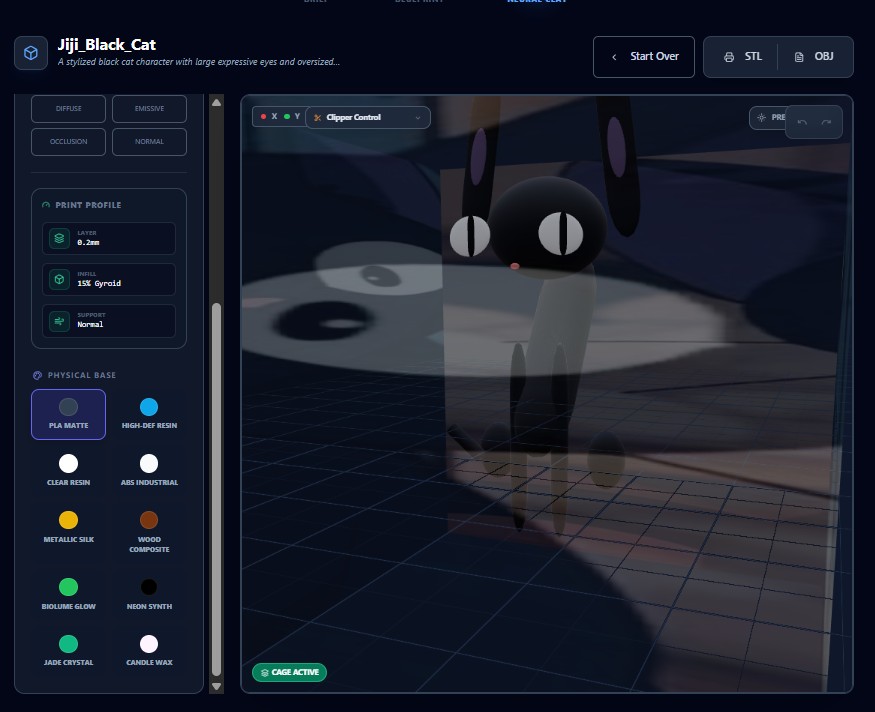The image size is (875, 712).
Task: Click the Jiji_Black_Cat model title
Action: click(x=107, y=45)
